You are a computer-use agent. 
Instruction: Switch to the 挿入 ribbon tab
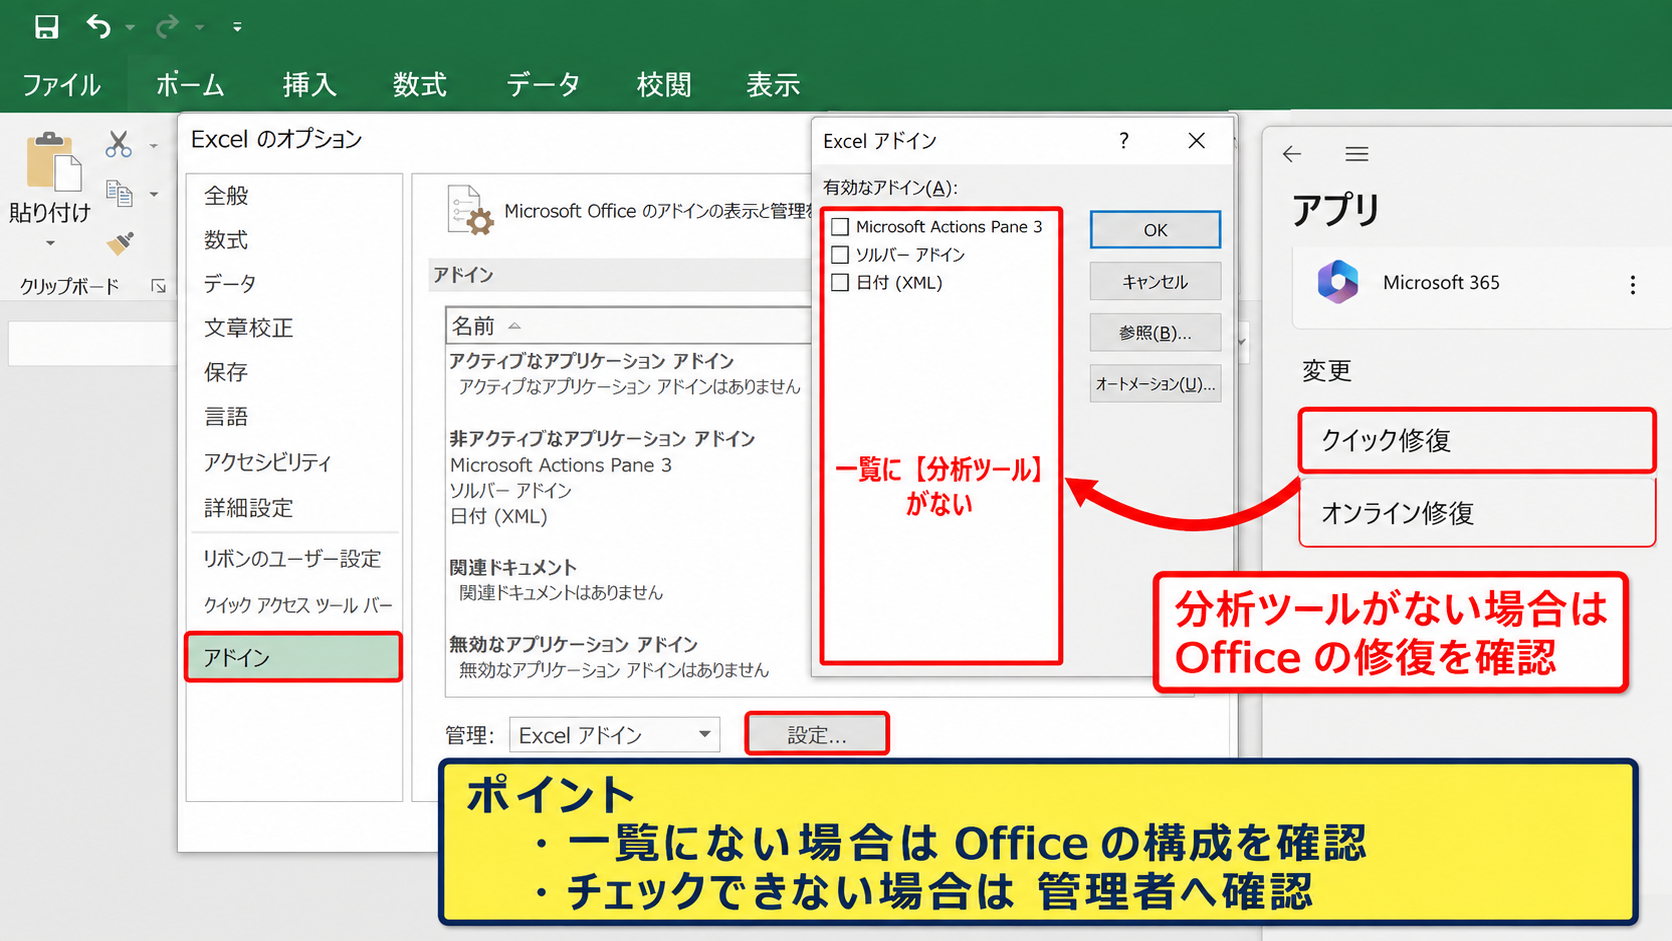pyautogui.click(x=309, y=85)
